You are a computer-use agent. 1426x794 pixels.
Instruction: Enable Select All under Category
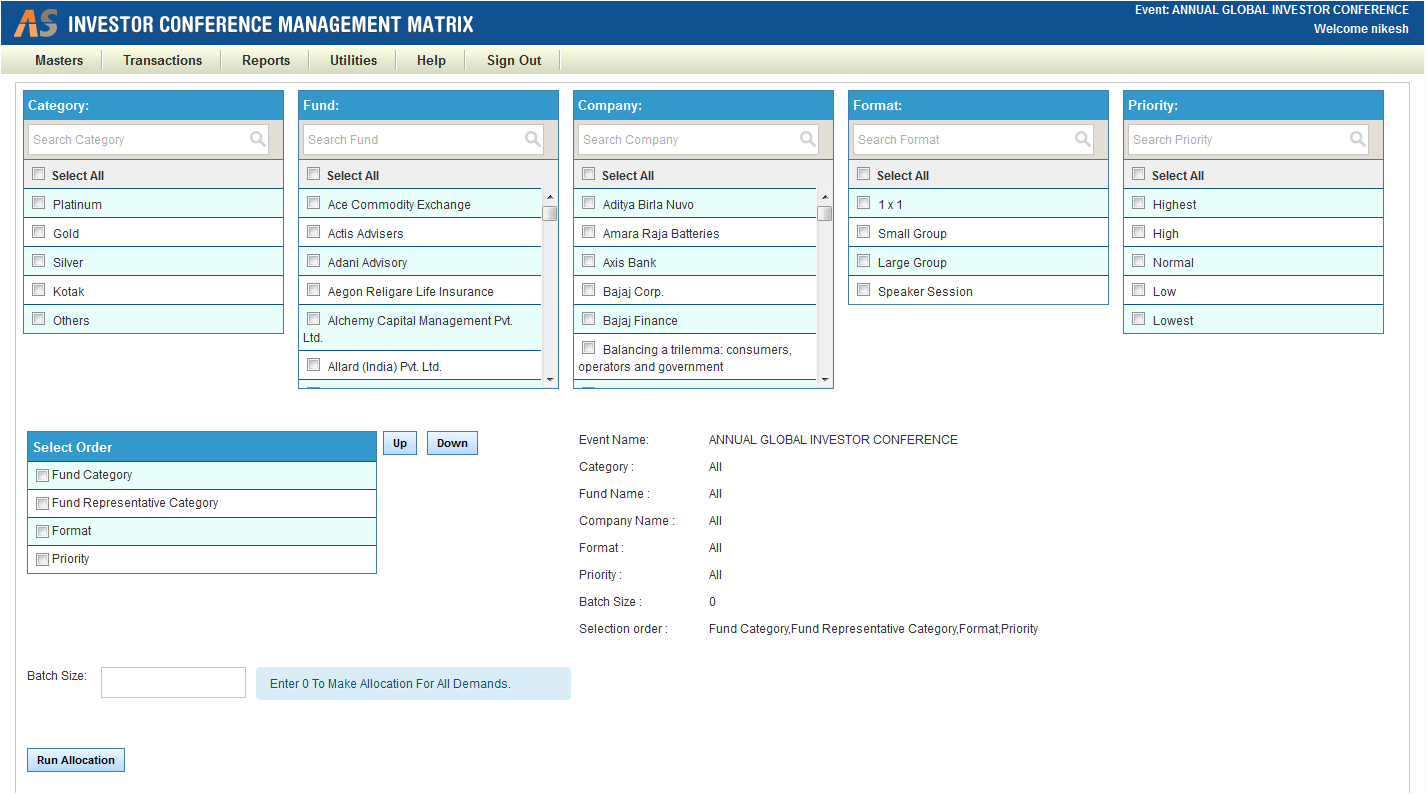(38, 173)
